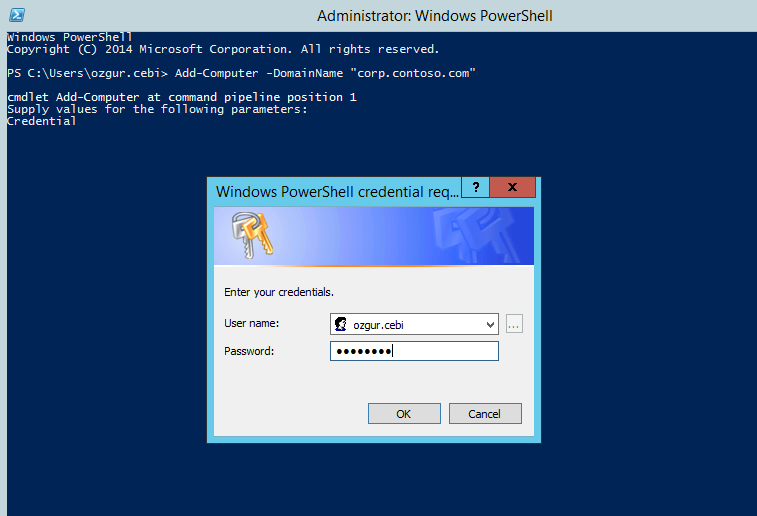Click the keys icon in the dialog banner
Viewport: 757px width, 516px height.
[x=252, y=235]
